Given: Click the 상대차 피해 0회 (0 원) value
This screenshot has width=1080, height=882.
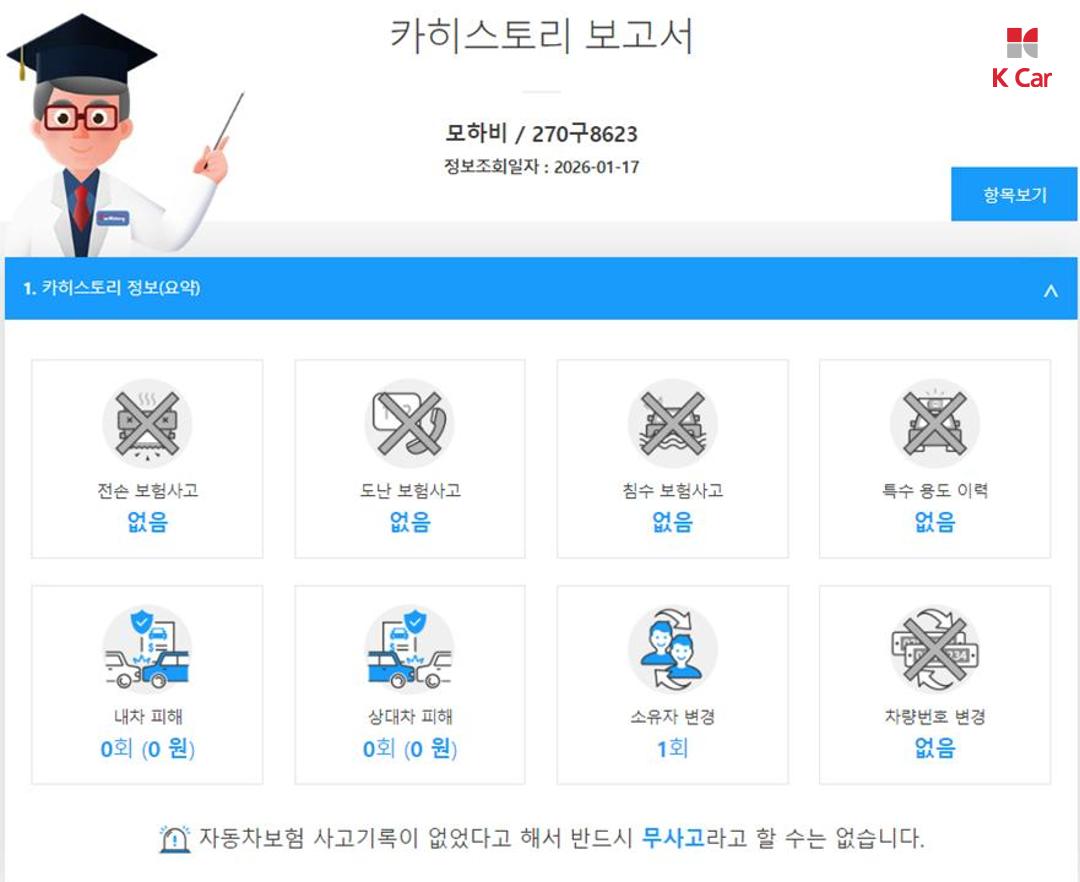Looking at the screenshot, I should point(410,748).
